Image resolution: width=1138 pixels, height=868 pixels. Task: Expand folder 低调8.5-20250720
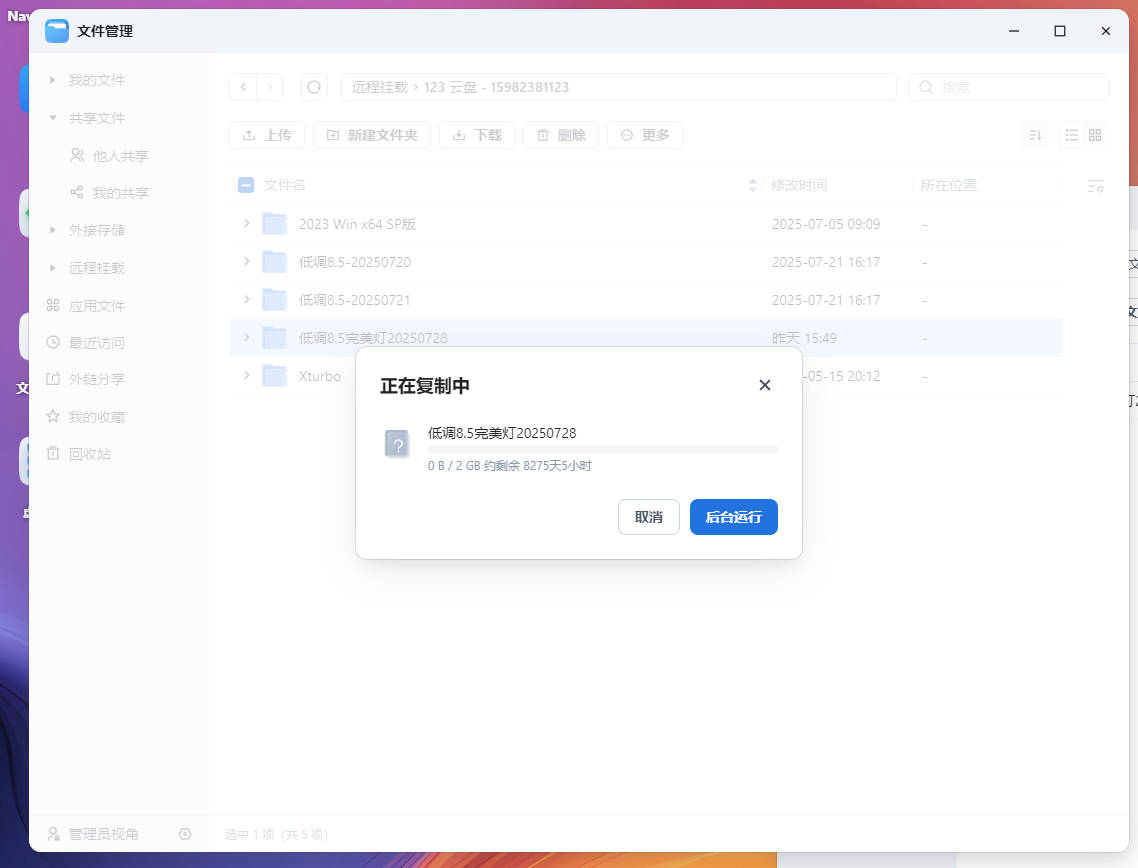click(x=247, y=261)
